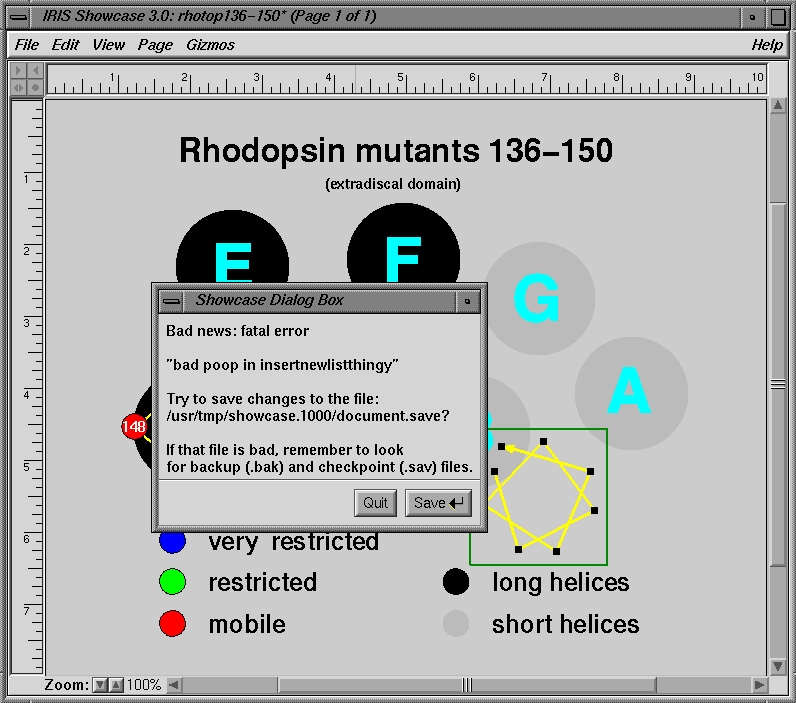This screenshot has width=796, height=703.
Task: Click the dialog box minimize dot button
Action: coord(468,302)
